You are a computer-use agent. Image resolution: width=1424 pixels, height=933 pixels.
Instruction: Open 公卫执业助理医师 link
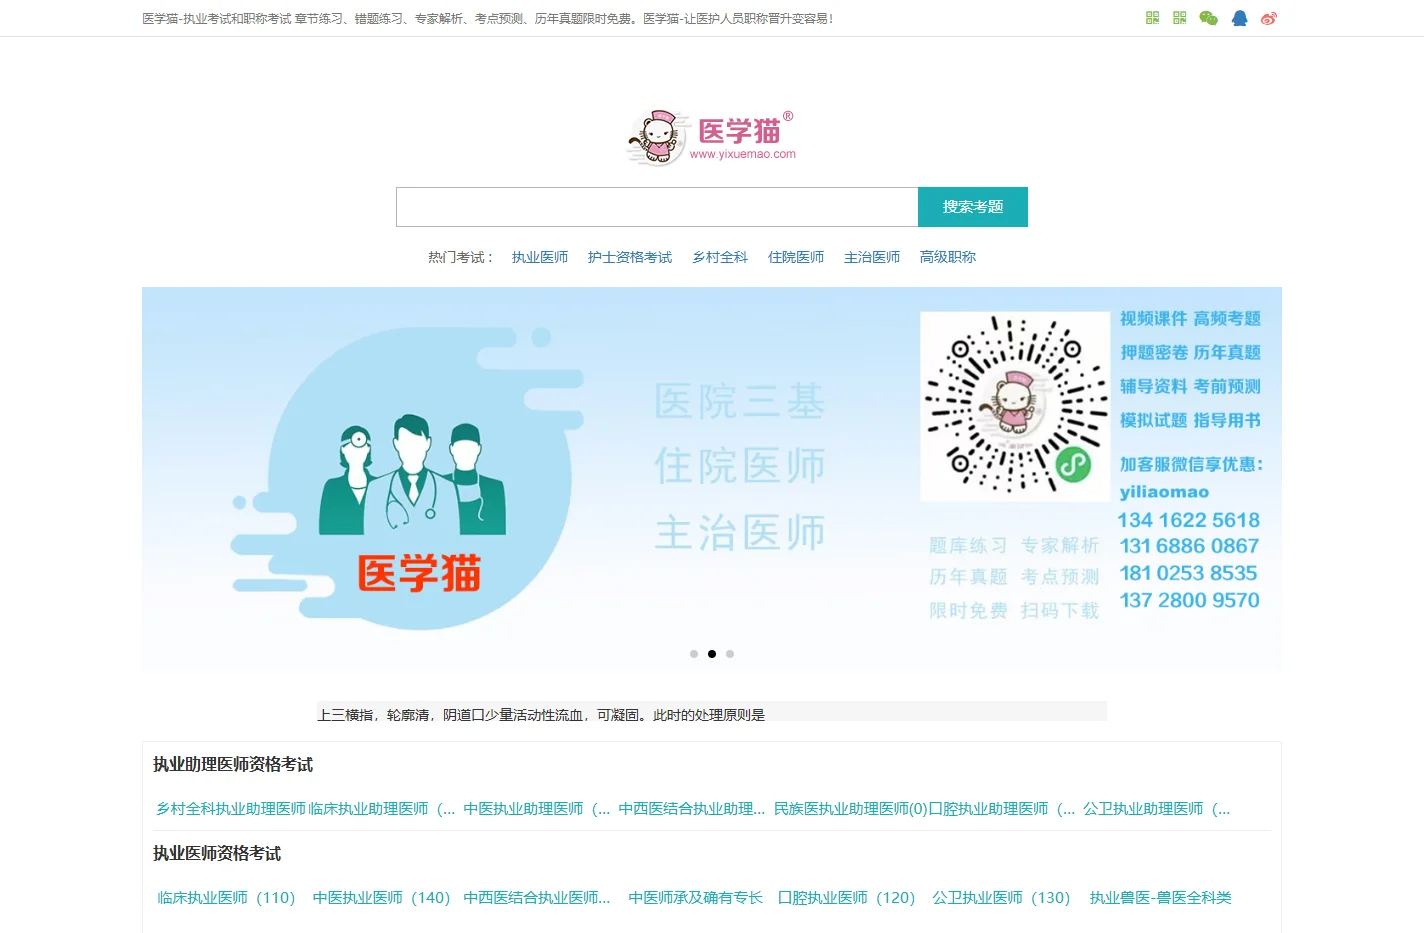1157,809
